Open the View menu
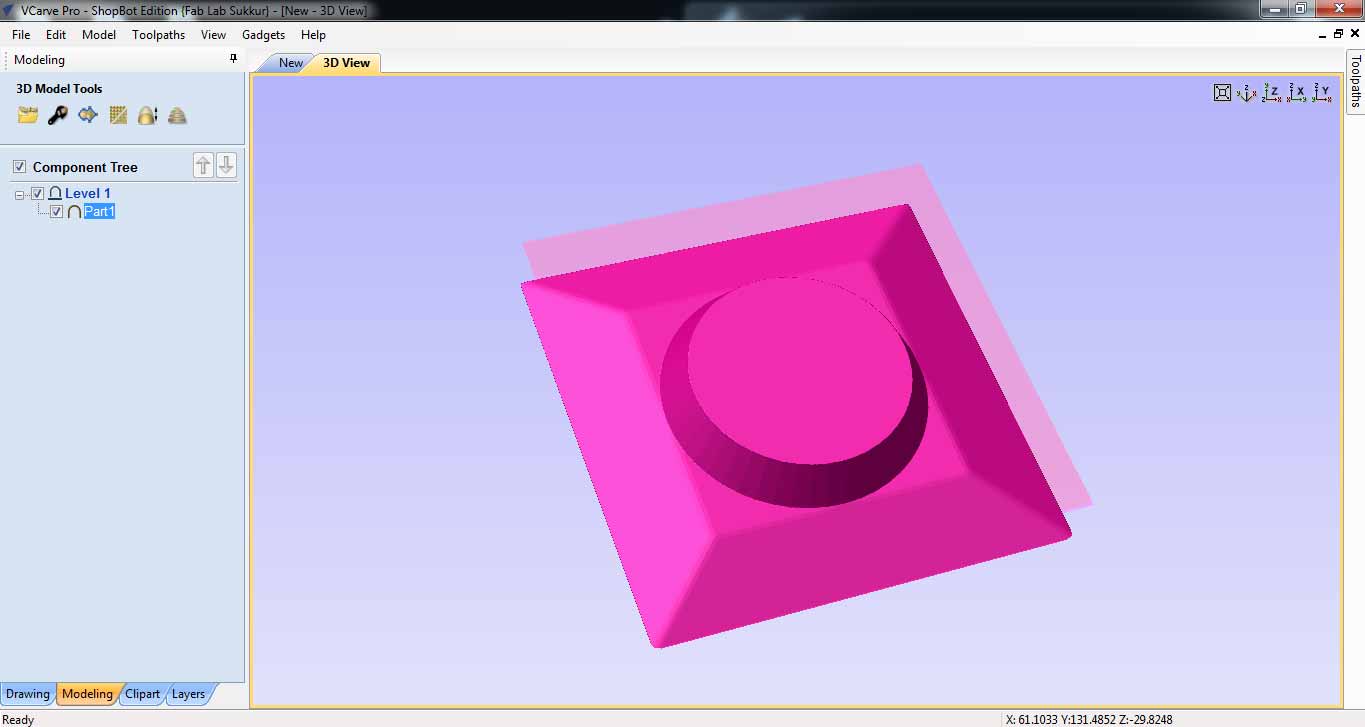Image resolution: width=1365 pixels, height=727 pixels. coord(213,34)
